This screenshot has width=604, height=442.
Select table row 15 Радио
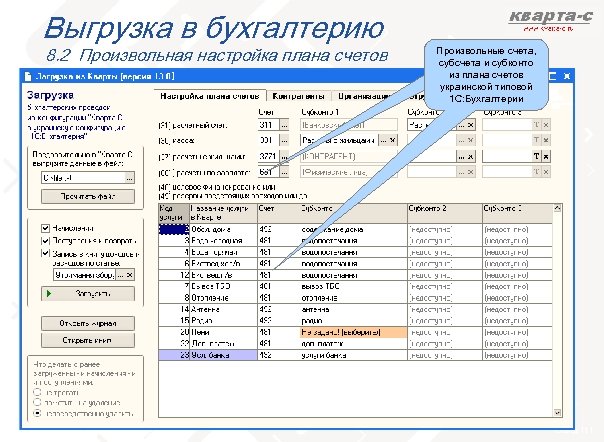pyautogui.click(x=355, y=321)
